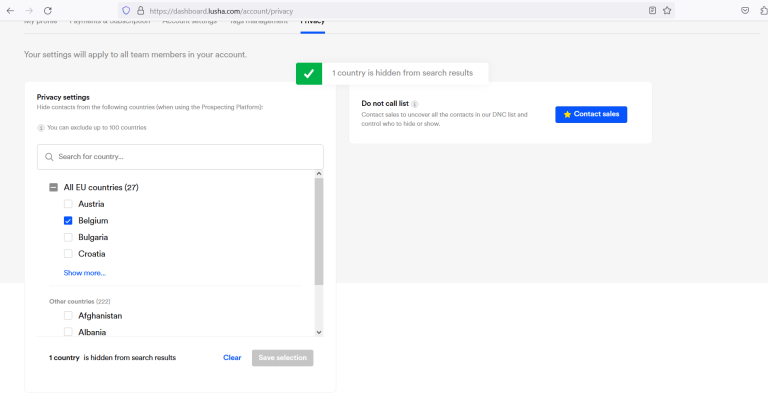
Task: Click the browser forward arrow
Action: point(29,10)
